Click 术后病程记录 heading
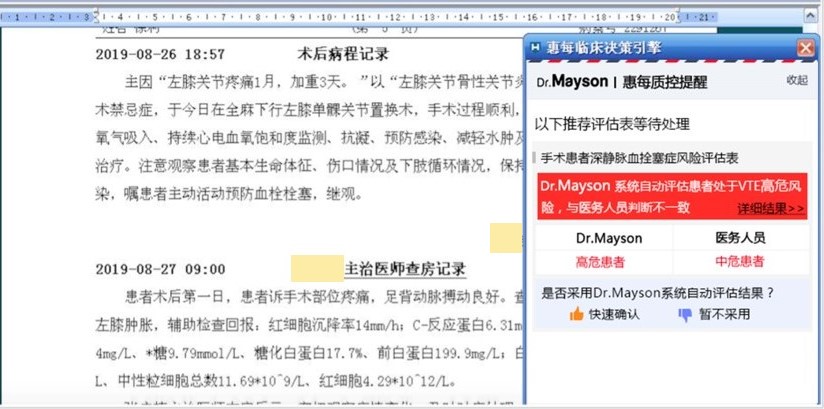The image size is (824, 409). [343, 54]
